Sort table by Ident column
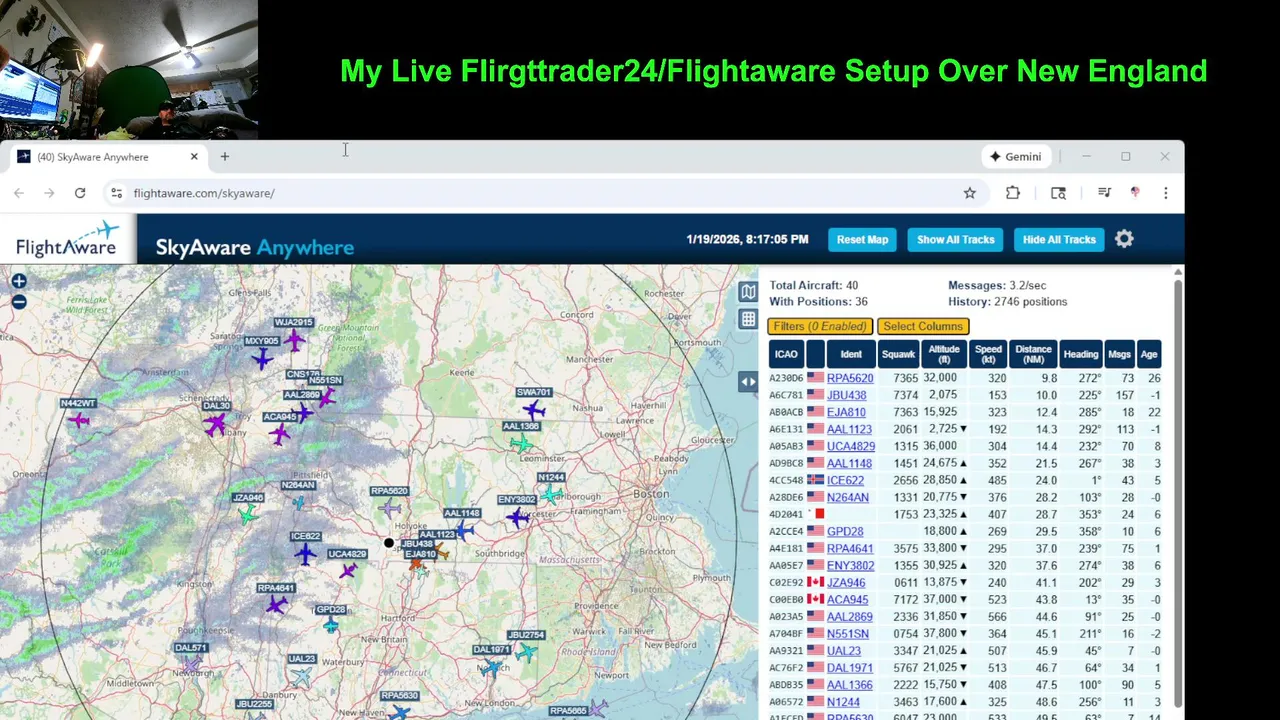1280x720 pixels. pyautogui.click(x=851, y=354)
